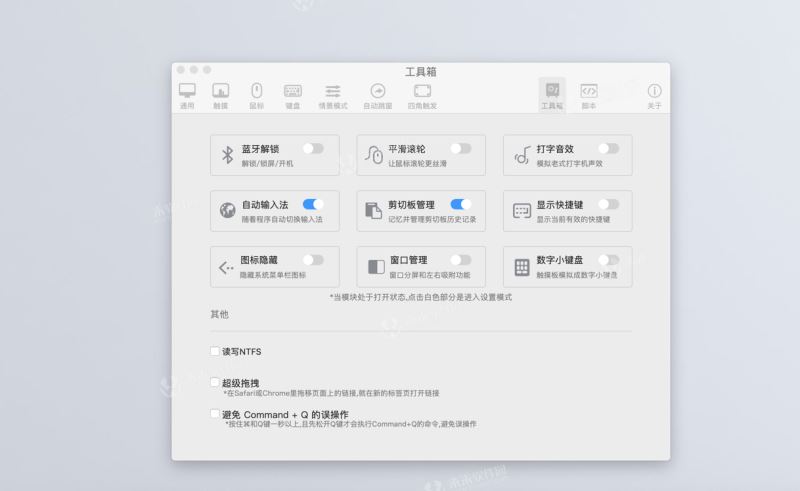Disable the 剪切板管理 clipboard manager switch

coord(461,204)
